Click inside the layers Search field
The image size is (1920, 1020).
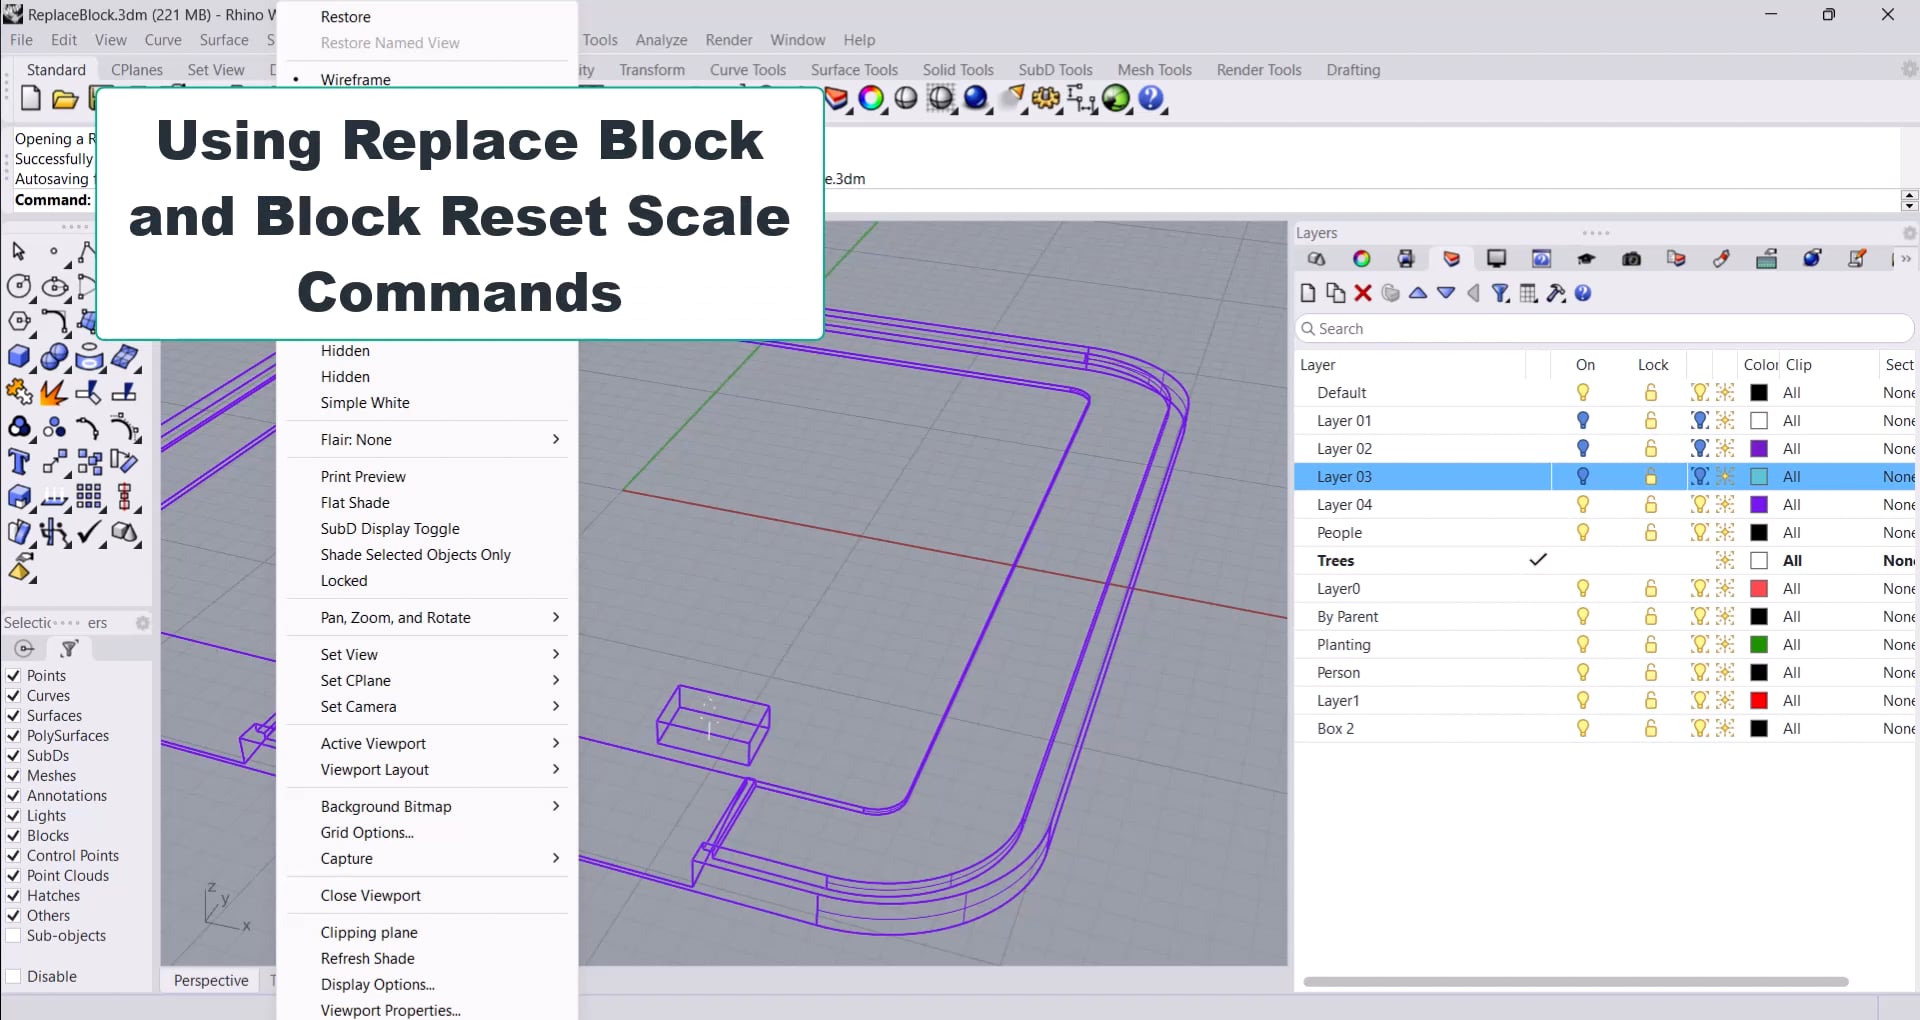click(1600, 328)
